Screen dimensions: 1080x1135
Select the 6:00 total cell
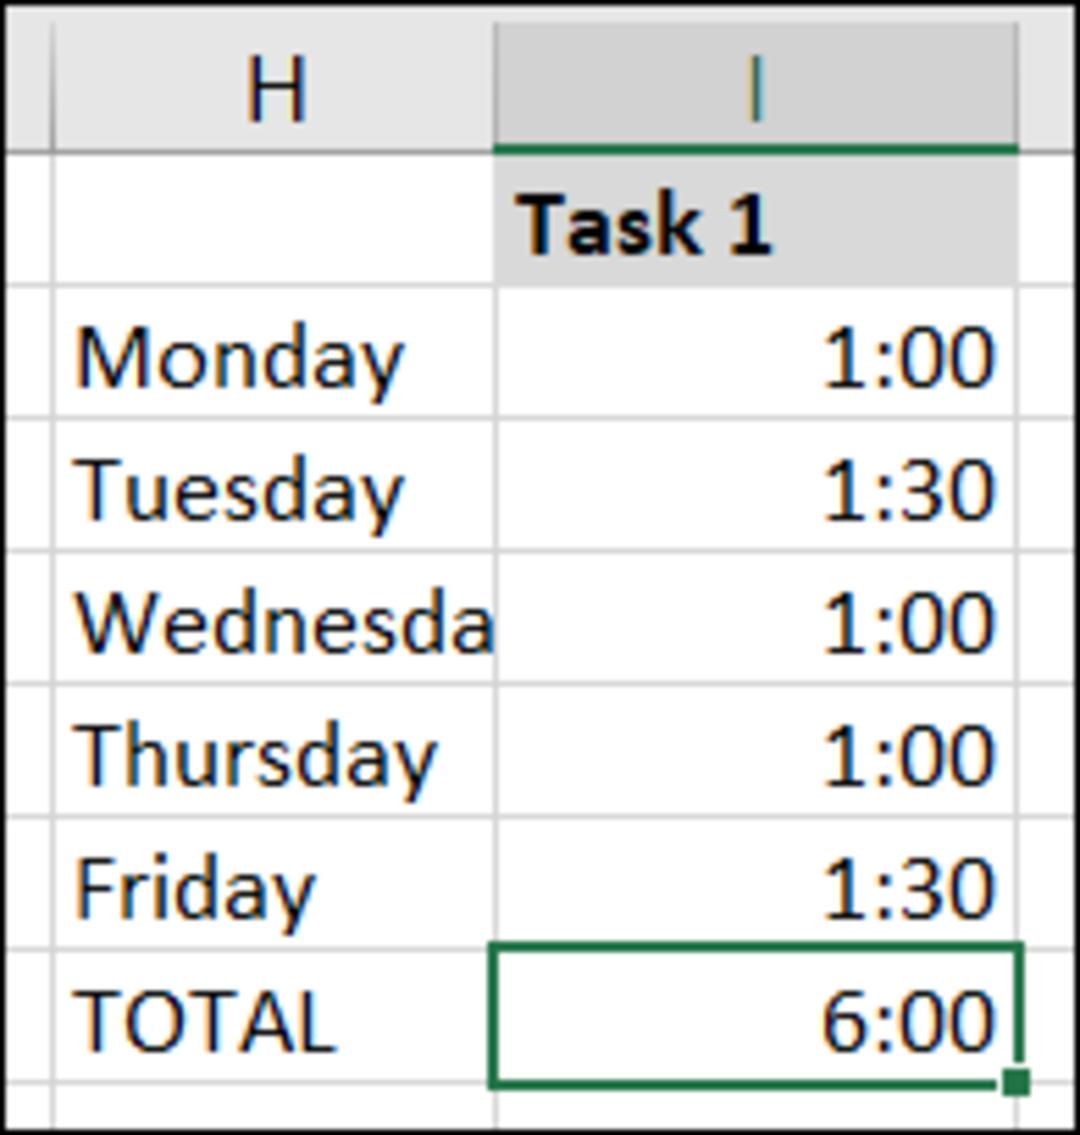[756, 1016]
